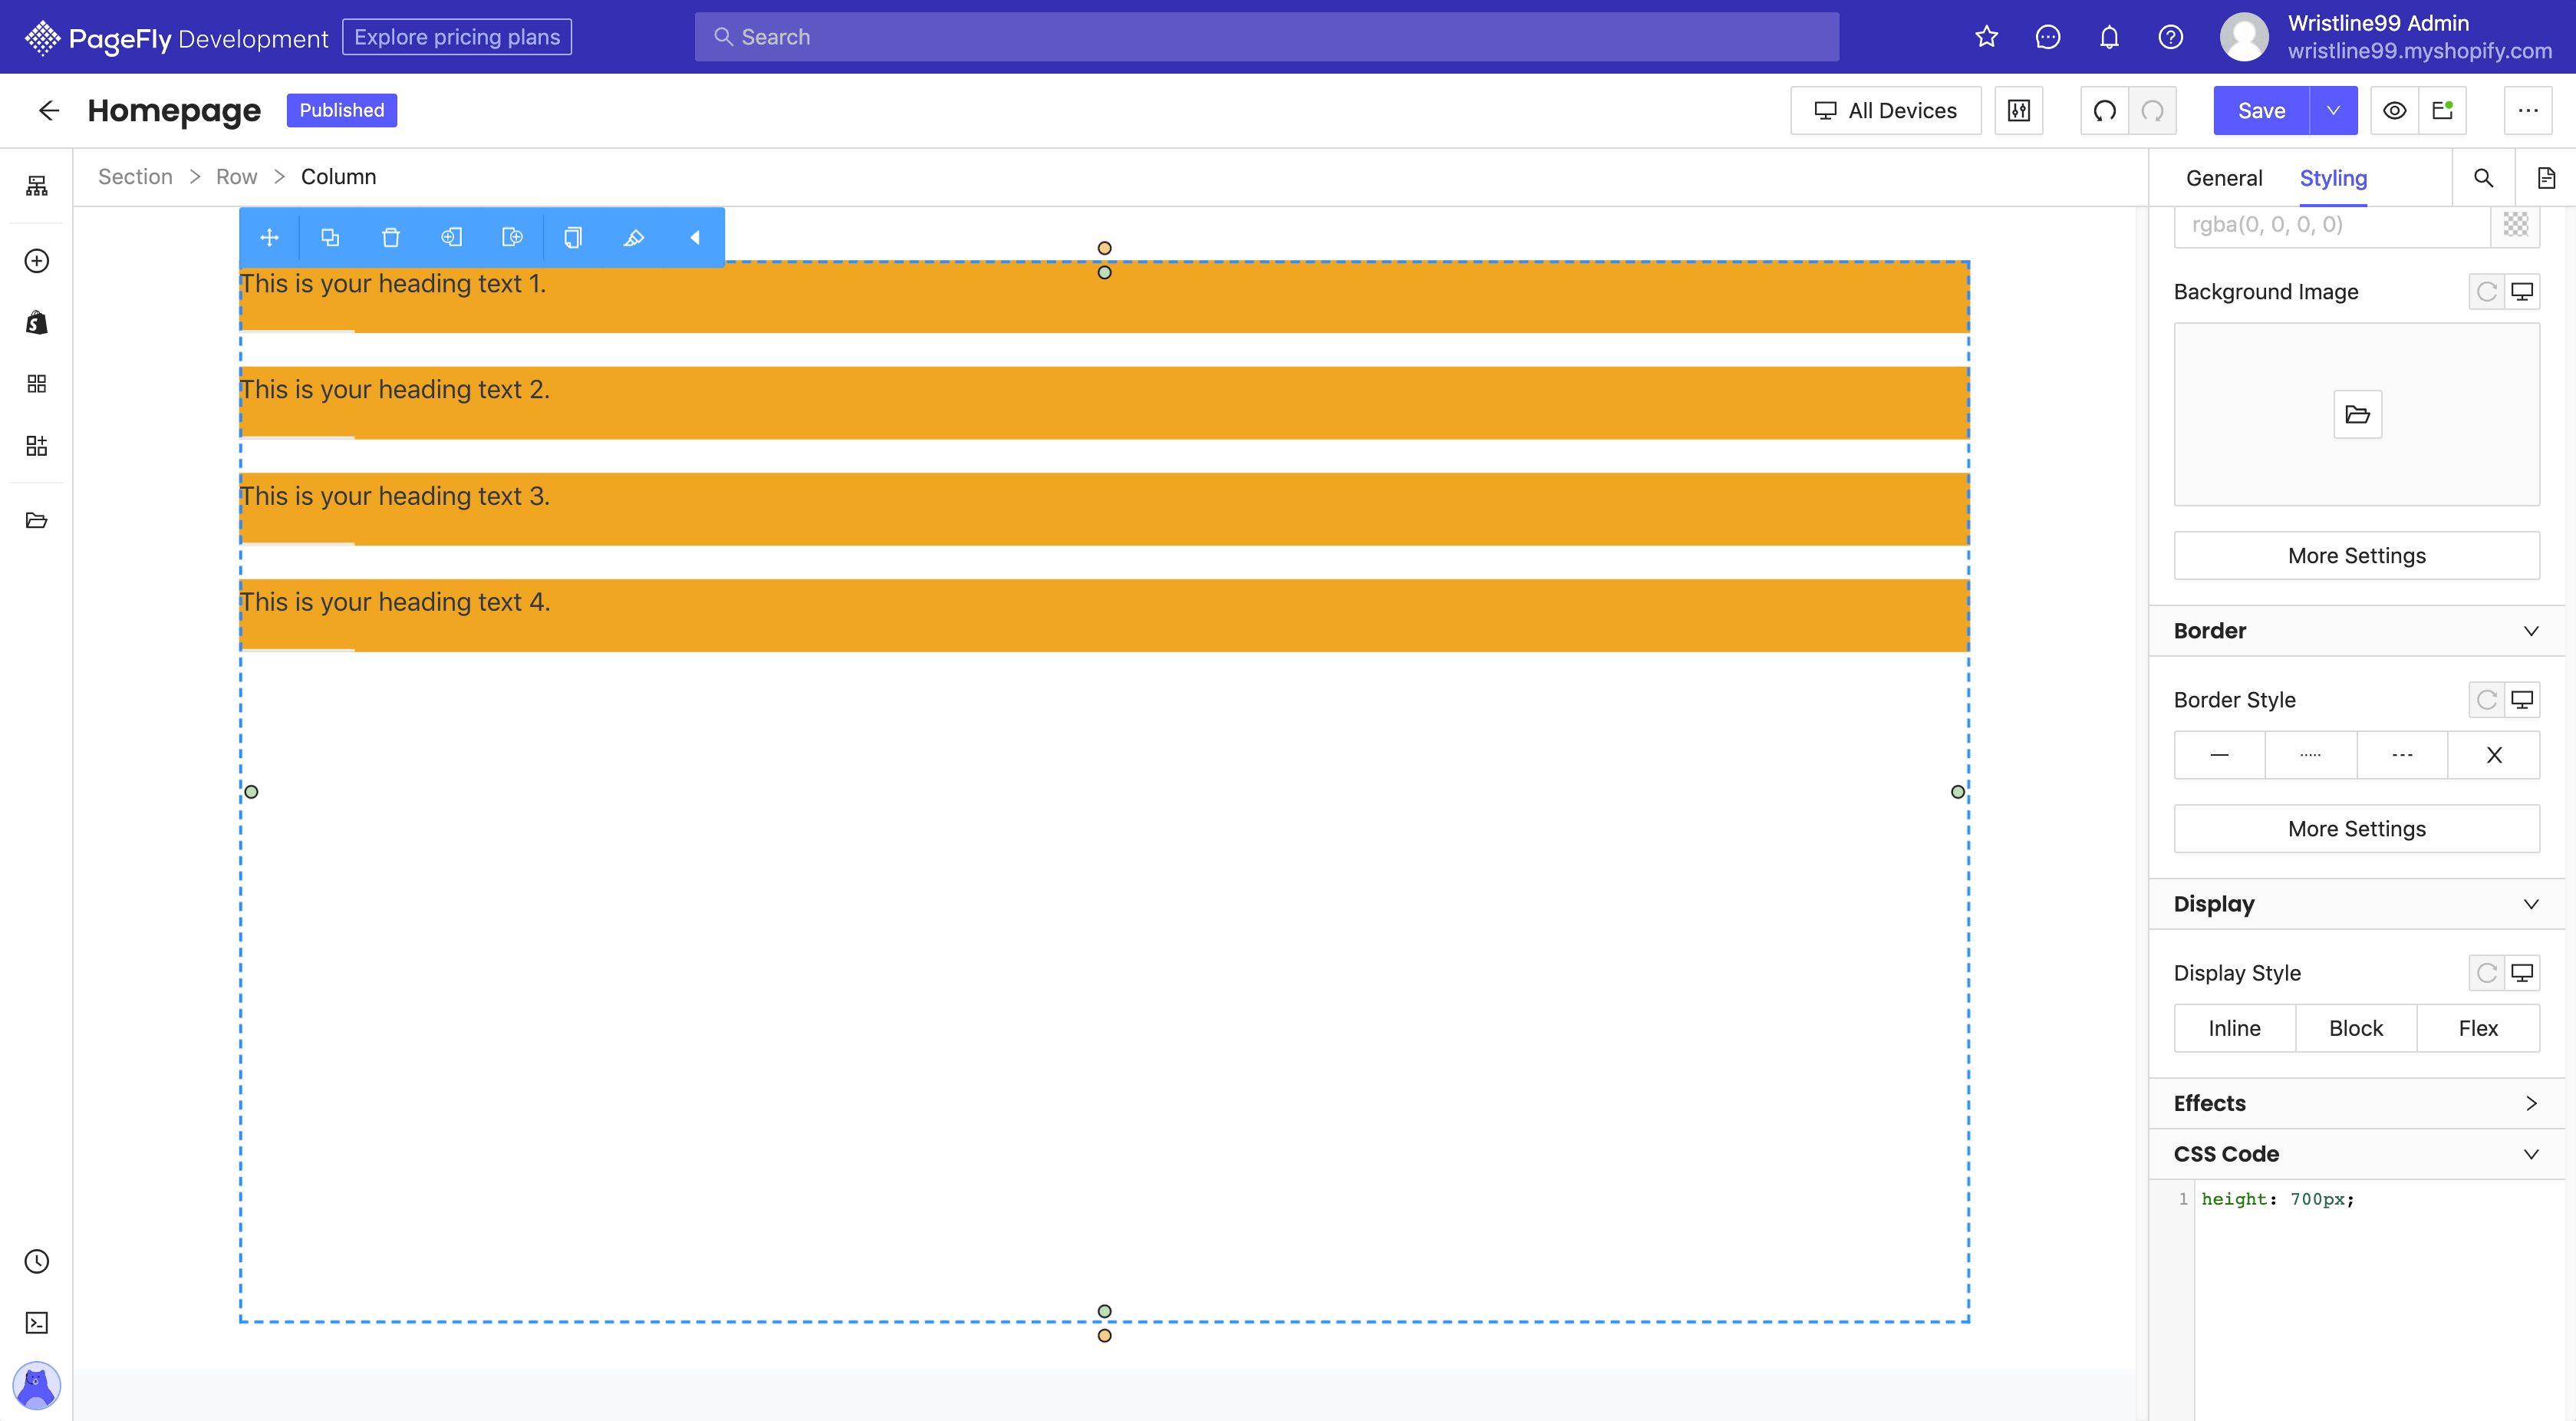
Task: Collapse the column toolbar with the arrow
Action: (x=695, y=237)
